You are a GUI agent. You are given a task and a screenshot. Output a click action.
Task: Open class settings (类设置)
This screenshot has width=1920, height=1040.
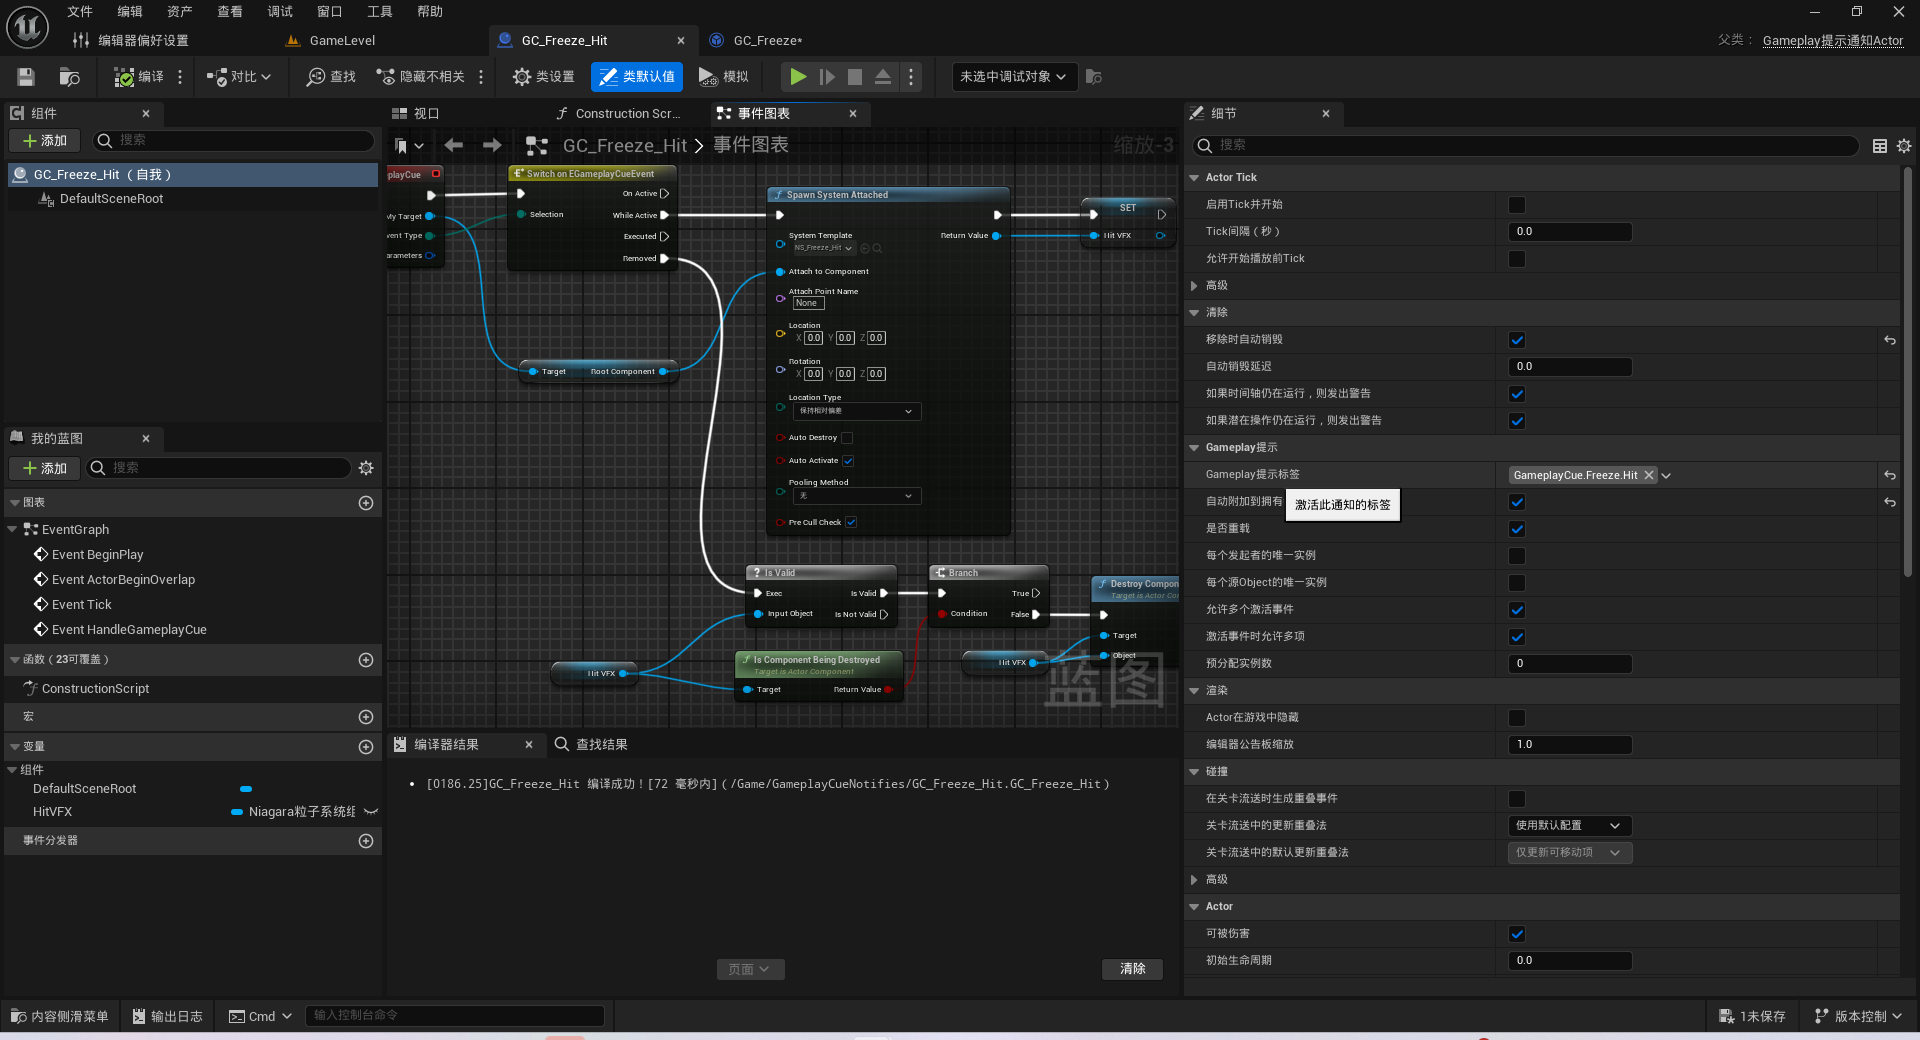point(543,77)
